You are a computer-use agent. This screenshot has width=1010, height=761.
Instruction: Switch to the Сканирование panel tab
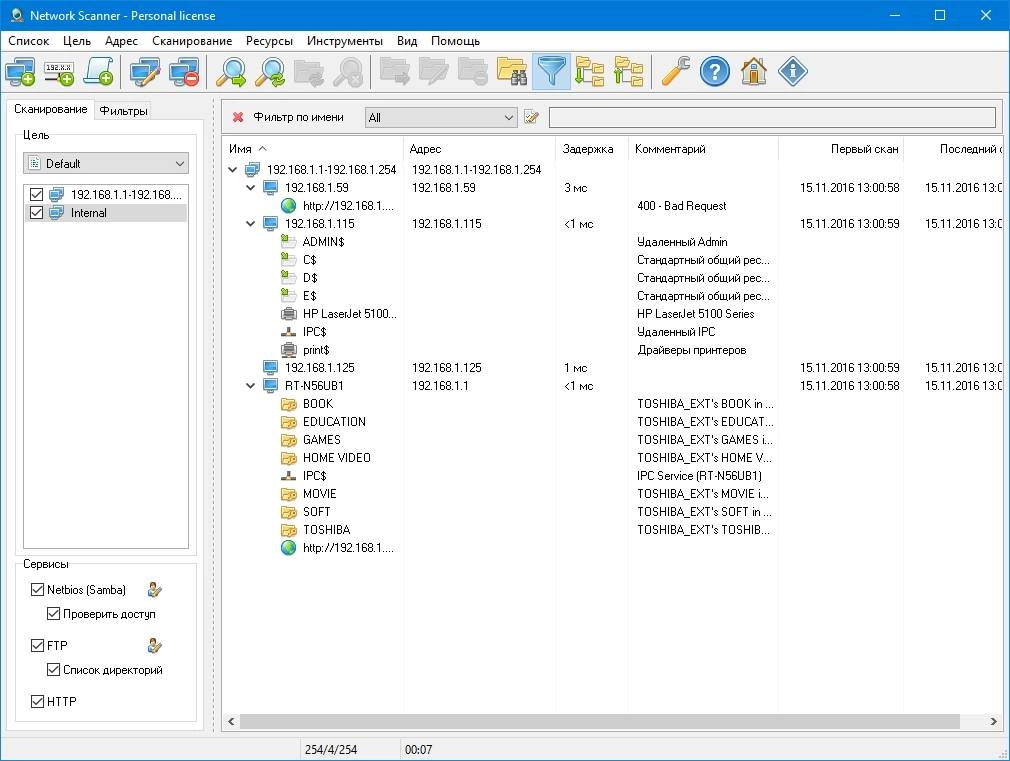[51, 110]
